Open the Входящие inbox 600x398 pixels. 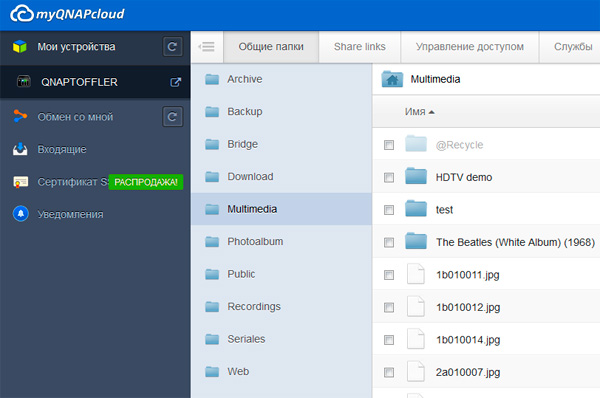pyautogui.click(x=62, y=149)
